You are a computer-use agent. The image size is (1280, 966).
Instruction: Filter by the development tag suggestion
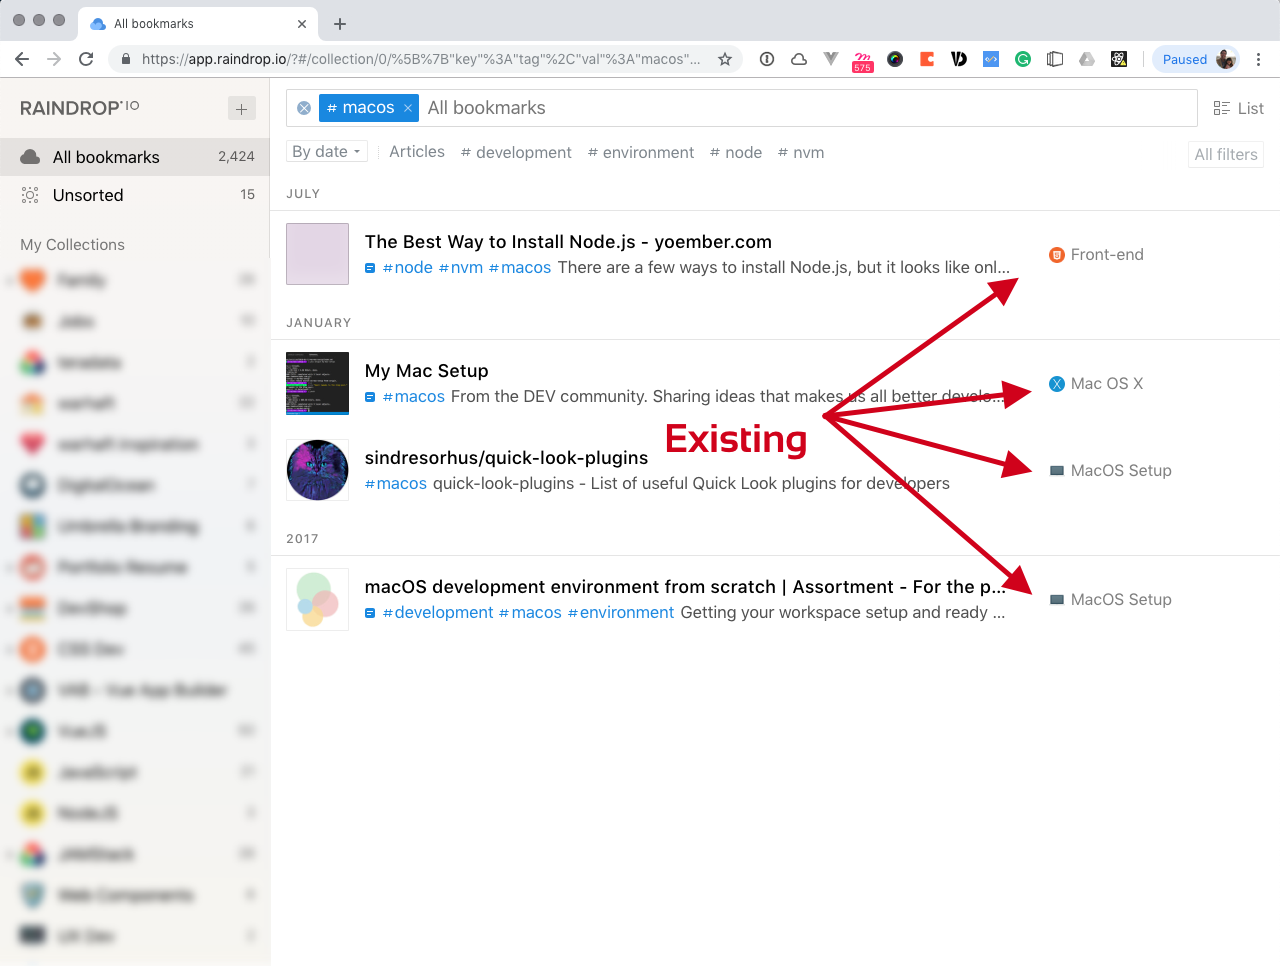click(x=516, y=152)
